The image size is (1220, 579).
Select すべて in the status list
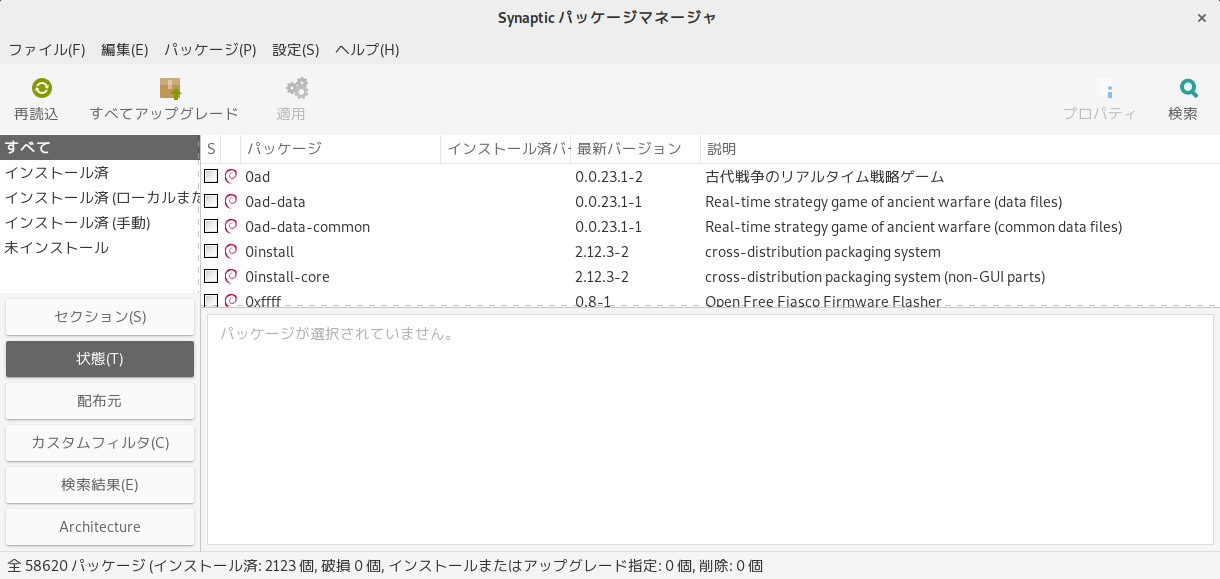100,148
